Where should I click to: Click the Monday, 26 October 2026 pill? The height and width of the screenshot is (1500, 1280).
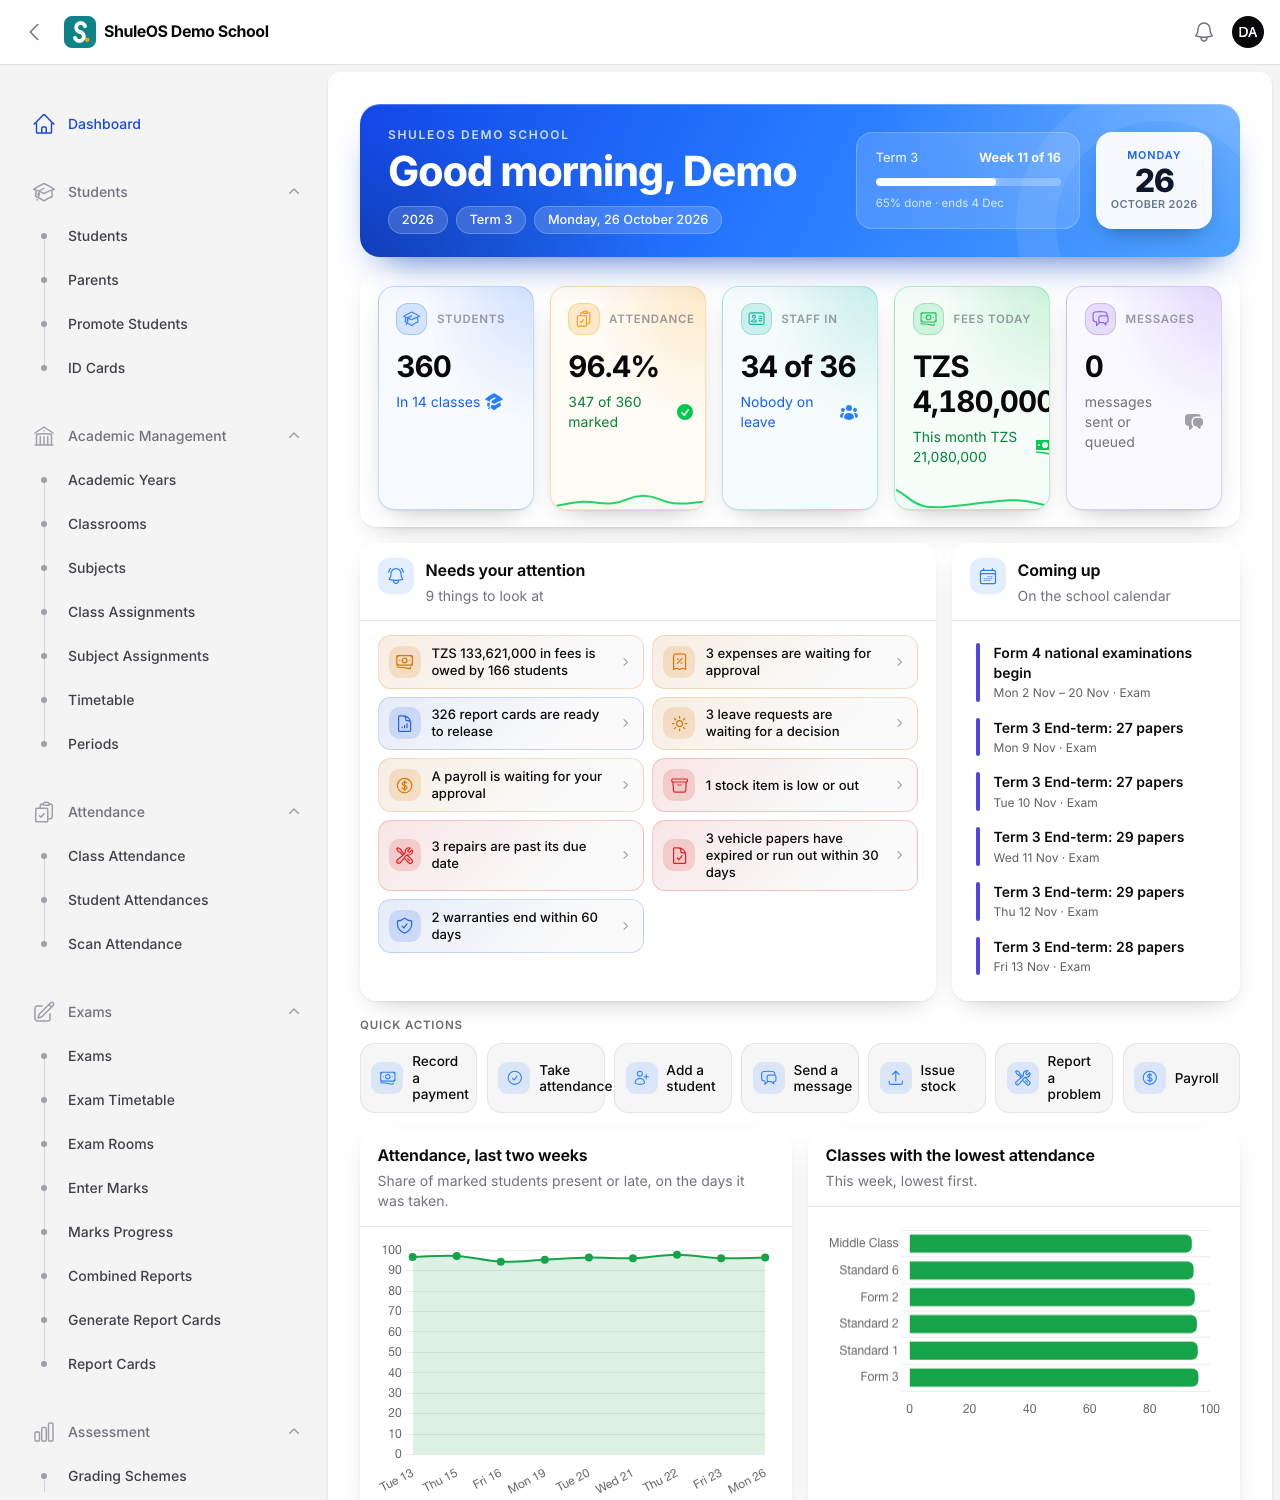tap(628, 220)
